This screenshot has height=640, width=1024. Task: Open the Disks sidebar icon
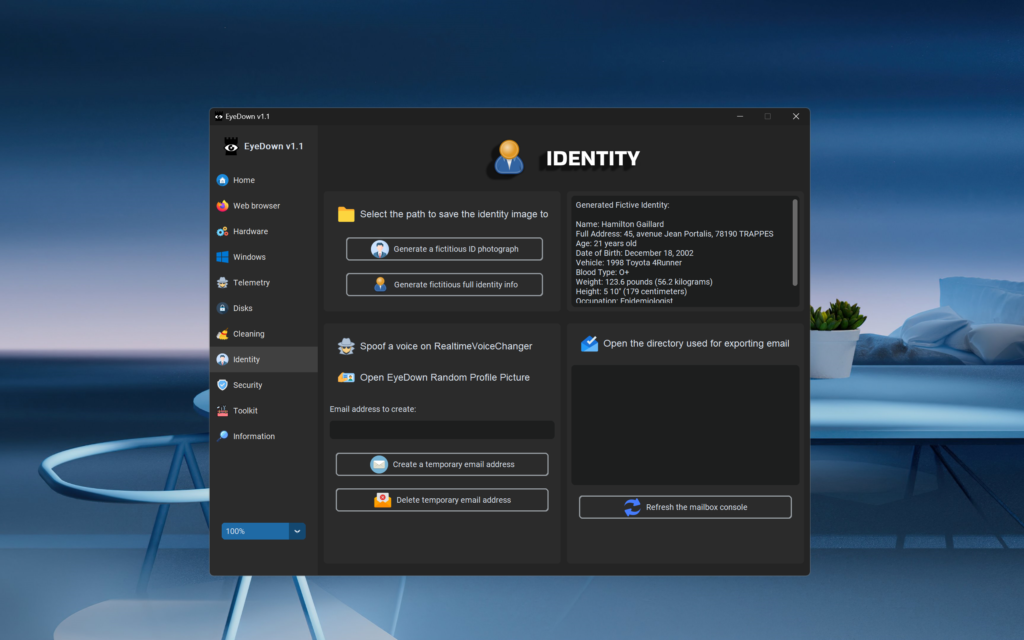[x=222, y=308]
